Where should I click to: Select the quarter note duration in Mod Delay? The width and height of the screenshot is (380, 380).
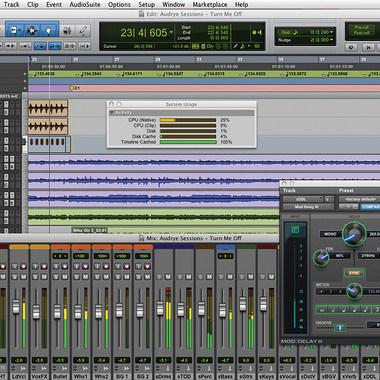point(344,310)
